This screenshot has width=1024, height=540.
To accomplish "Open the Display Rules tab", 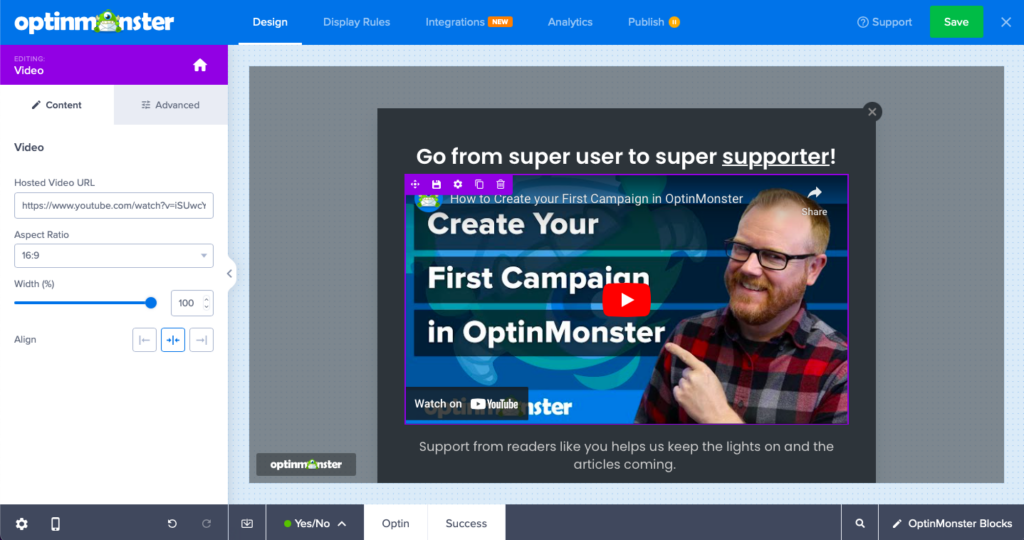I will click(x=357, y=22).
